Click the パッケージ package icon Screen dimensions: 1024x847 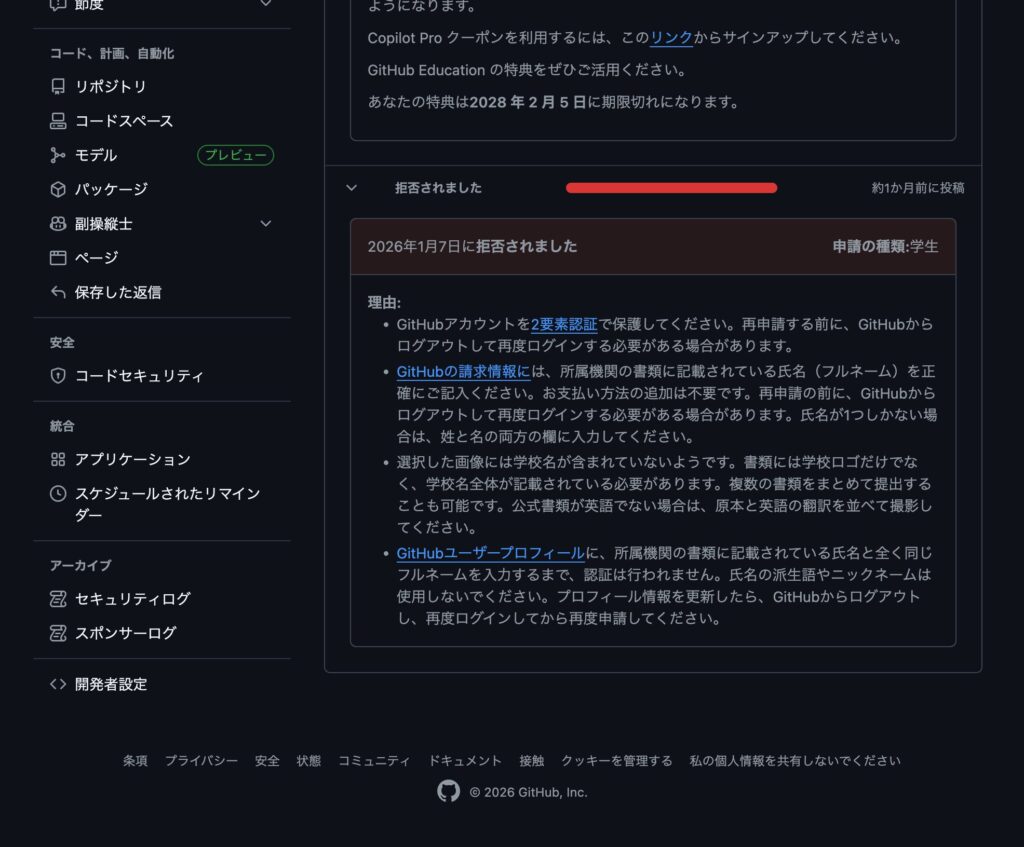tap(58, 189)
